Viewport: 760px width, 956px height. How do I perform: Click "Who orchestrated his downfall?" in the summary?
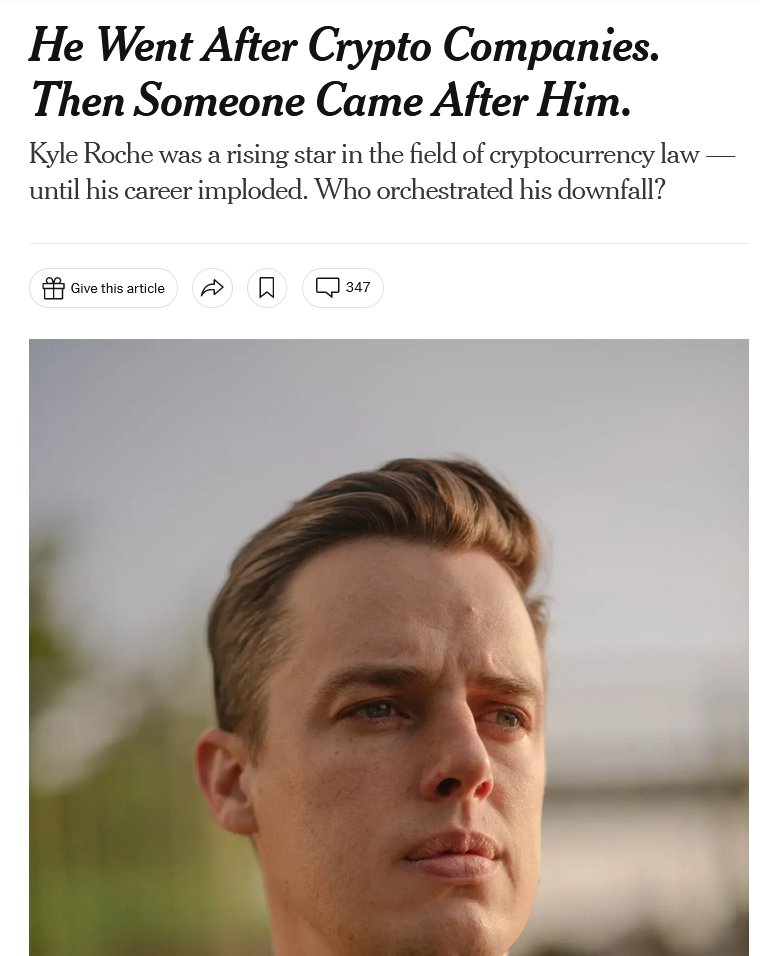pyautogui.click(x=489, y=190)
